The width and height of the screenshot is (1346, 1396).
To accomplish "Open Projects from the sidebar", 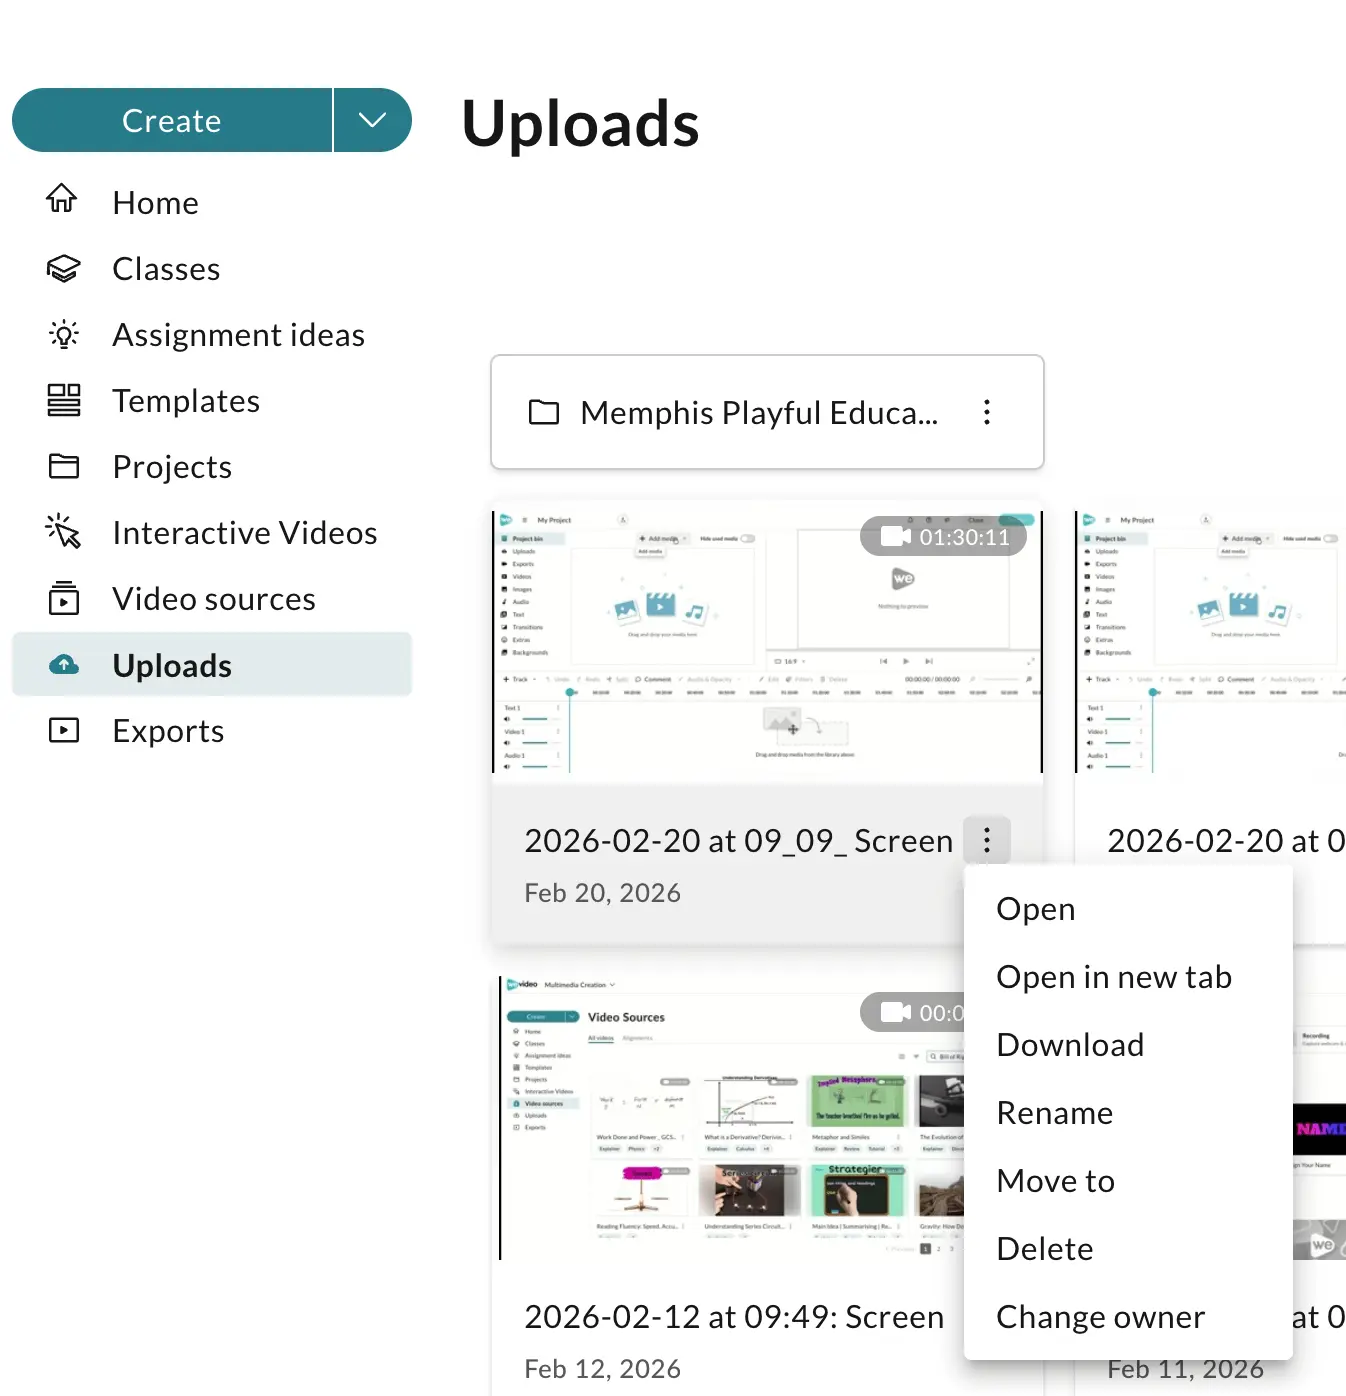I will pos(212,466).
